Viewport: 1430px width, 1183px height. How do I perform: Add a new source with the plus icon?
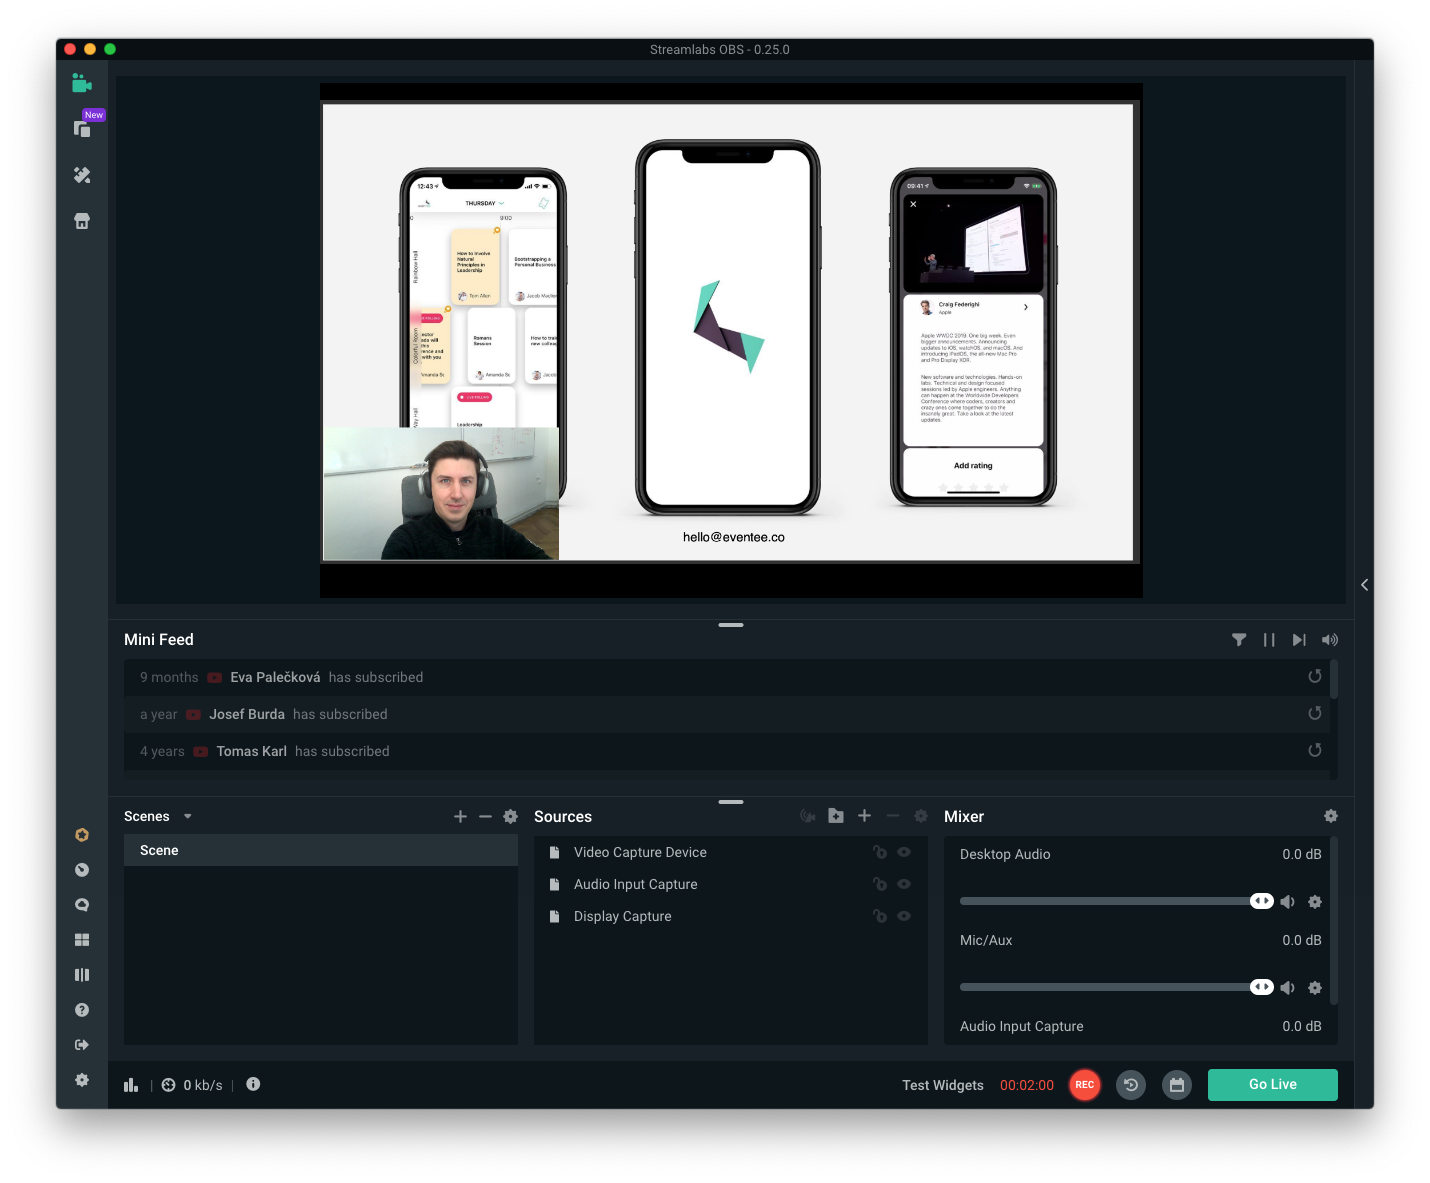(864, 816)
